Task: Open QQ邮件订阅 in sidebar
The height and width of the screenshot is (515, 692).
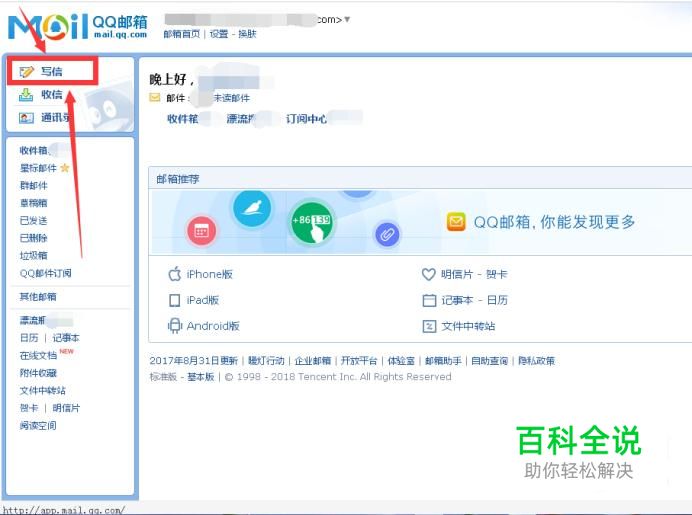Action: (x=45, y=273)
